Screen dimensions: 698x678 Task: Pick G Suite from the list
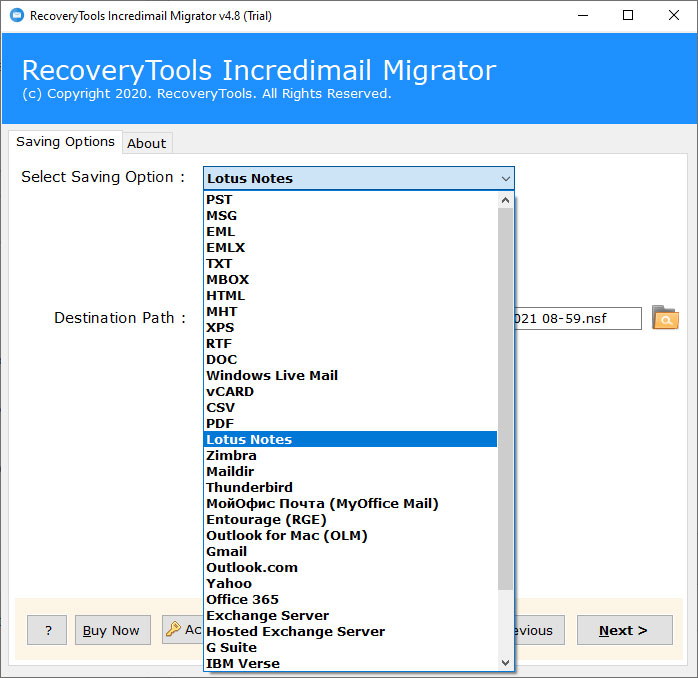350,648
